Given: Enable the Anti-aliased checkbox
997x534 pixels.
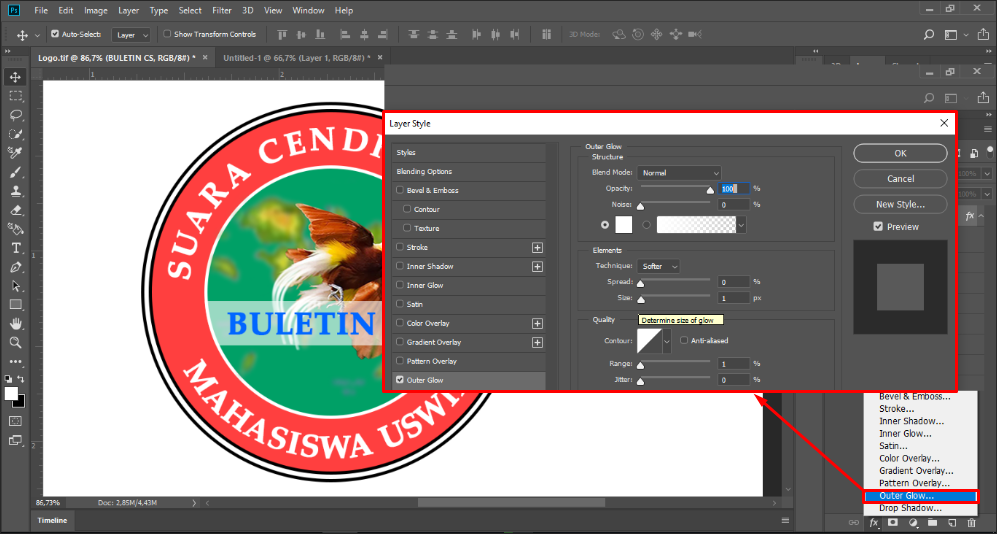Looking at the screenshot, I should 684,341.
